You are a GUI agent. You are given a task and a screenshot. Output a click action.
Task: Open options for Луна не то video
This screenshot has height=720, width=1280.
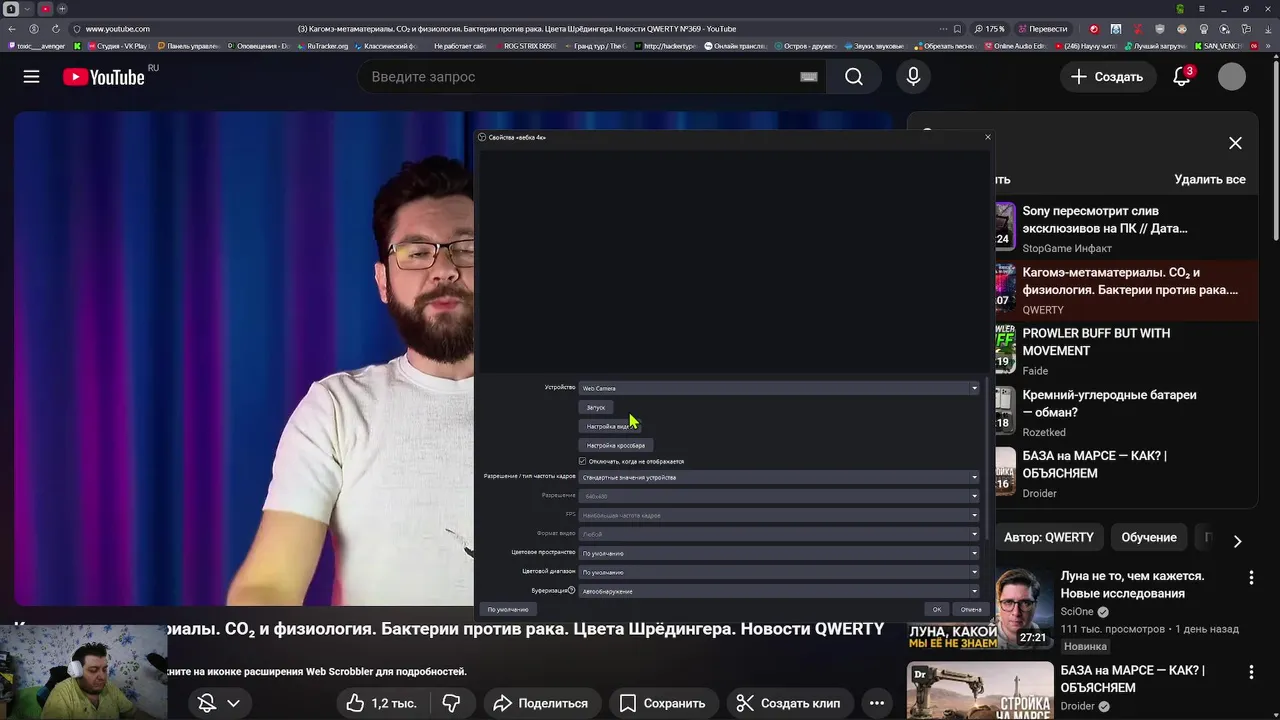click(1251, 578)
